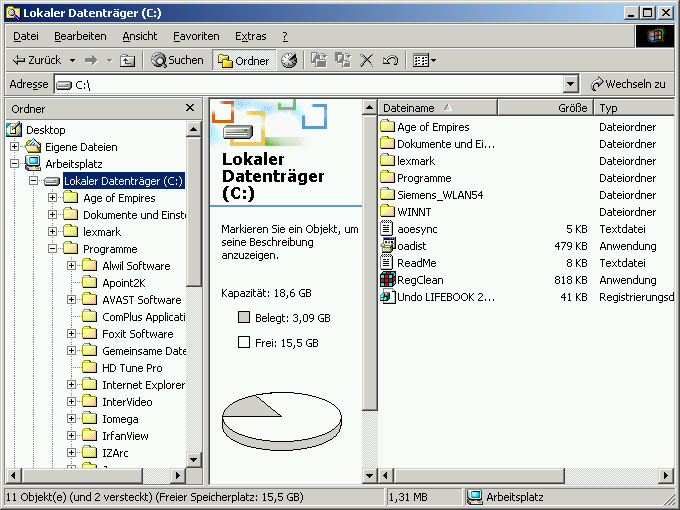Click the Forward arrow toolbar icon
680x510 pixels.
coord(91,60)
